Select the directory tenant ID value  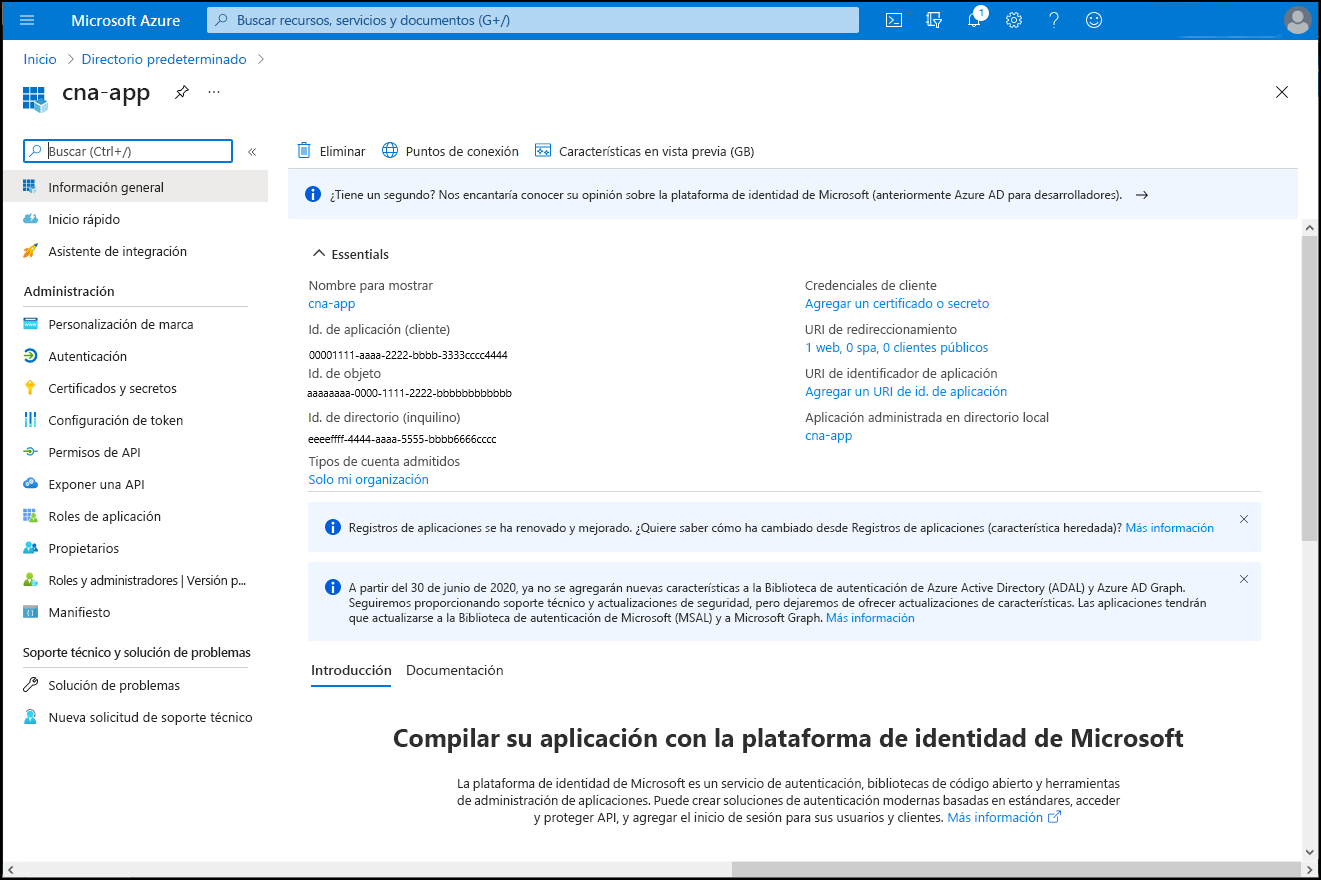click(x=402, y=439)
